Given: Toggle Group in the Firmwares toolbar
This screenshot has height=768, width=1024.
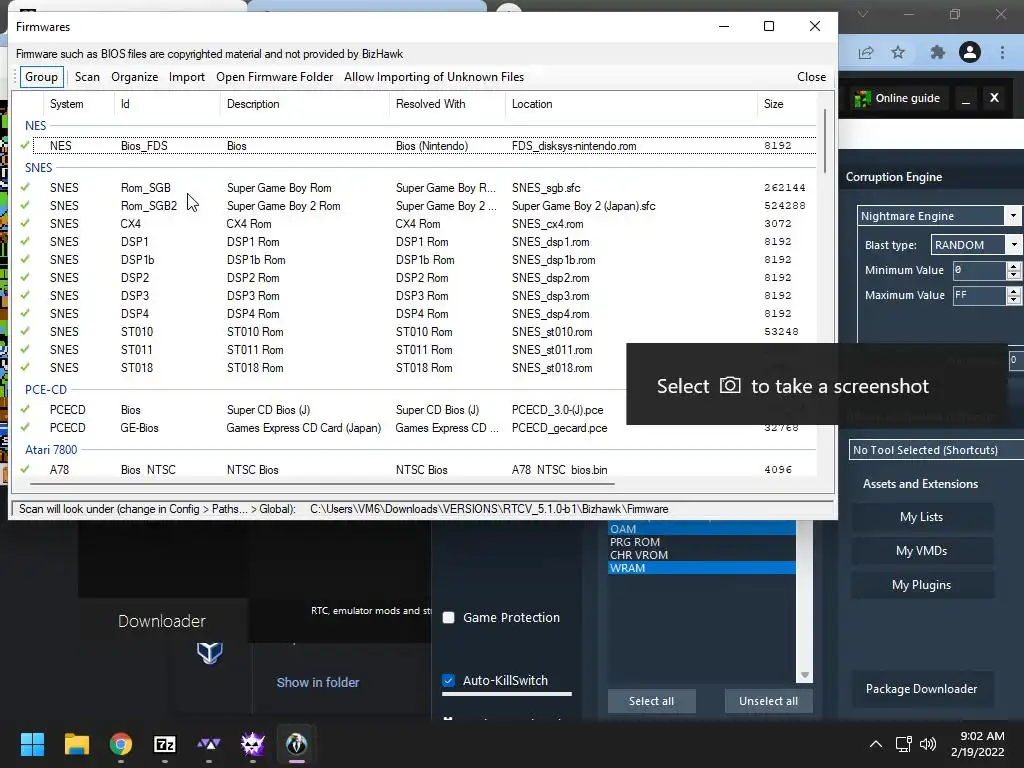Looking at the screenshot, I should [42, 77].
